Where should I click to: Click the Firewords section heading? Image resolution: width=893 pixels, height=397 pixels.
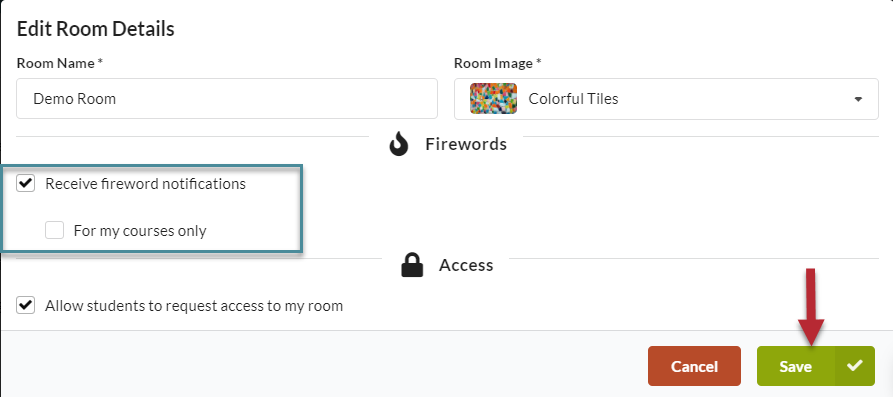click(x=466, y=144)
